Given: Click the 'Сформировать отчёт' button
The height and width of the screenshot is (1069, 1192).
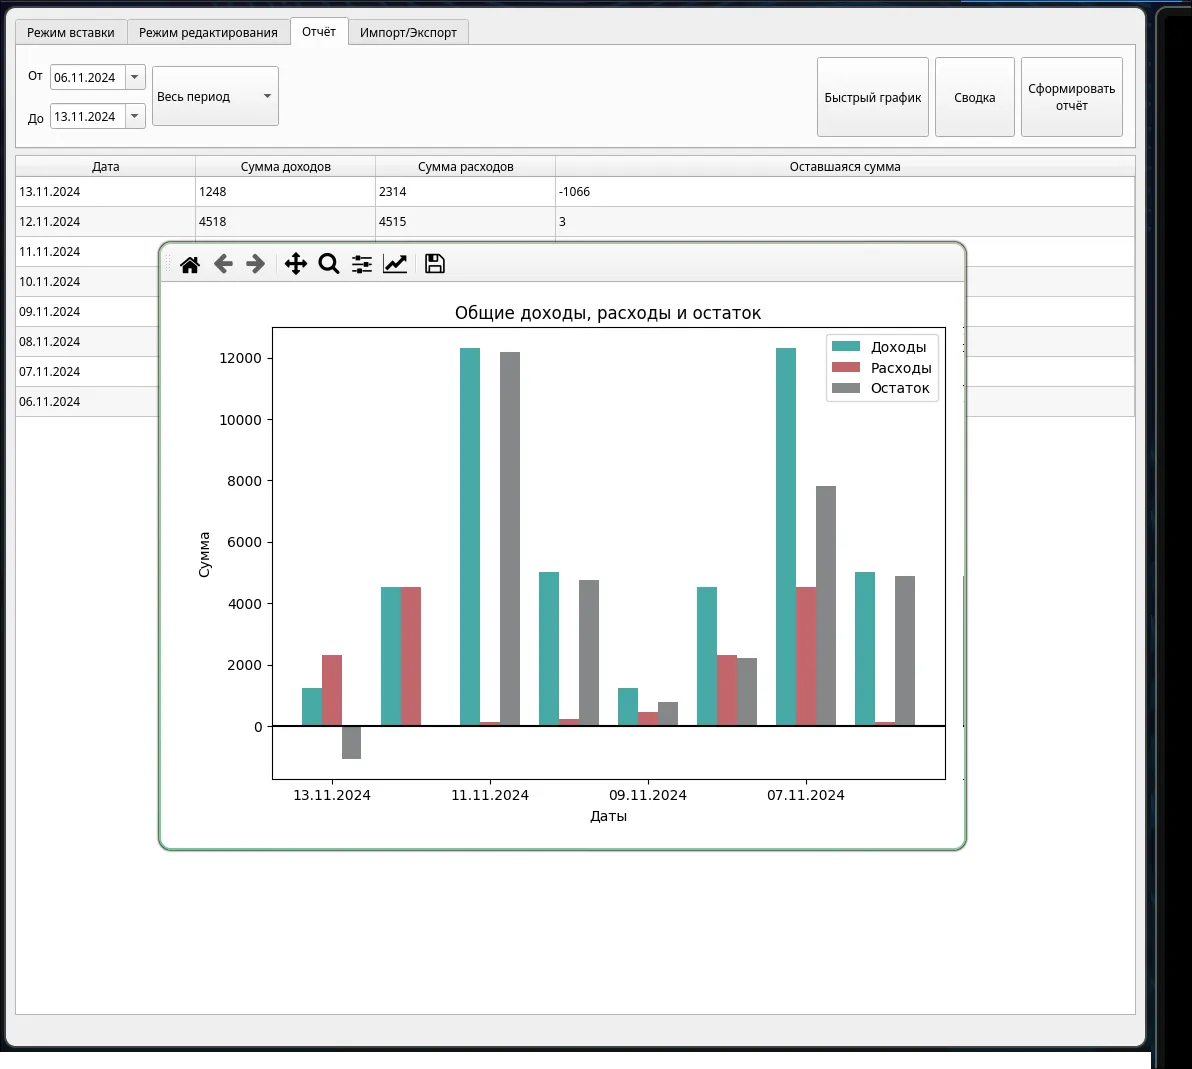Looking at the screenshot, I should click(x=1071, y=97).
